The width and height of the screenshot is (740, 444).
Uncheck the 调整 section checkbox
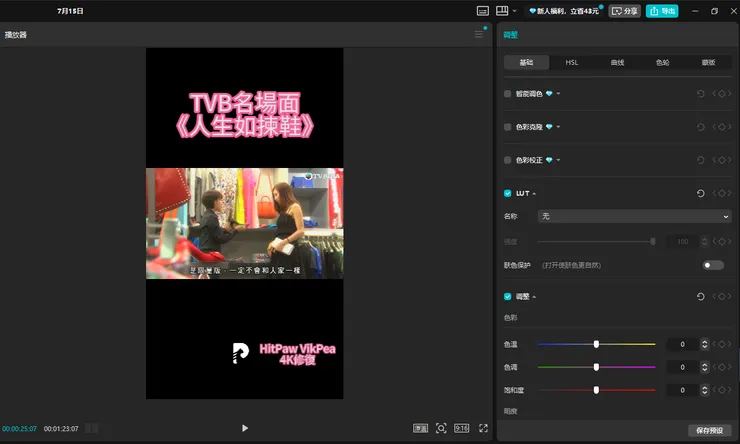[508, 296]
